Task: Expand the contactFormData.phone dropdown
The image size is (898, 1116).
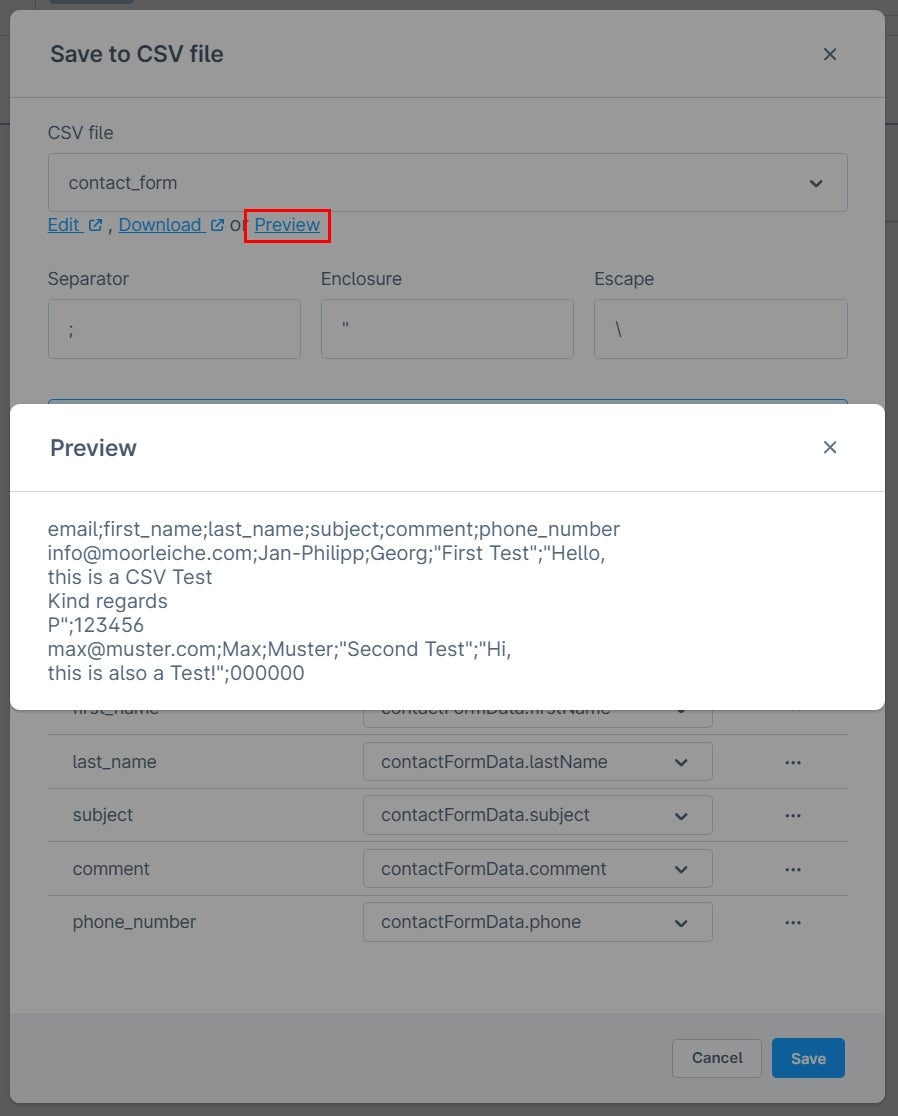Action: 537,922
